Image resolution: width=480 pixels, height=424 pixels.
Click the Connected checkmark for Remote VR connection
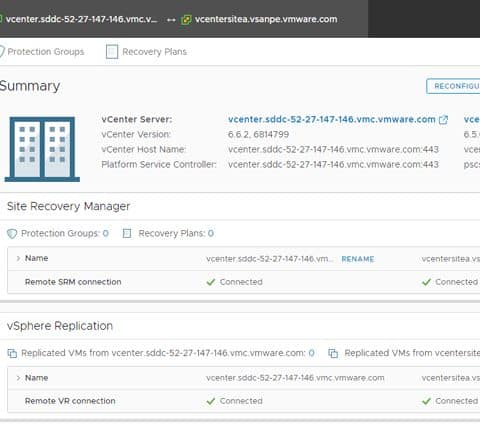[211, 401]
